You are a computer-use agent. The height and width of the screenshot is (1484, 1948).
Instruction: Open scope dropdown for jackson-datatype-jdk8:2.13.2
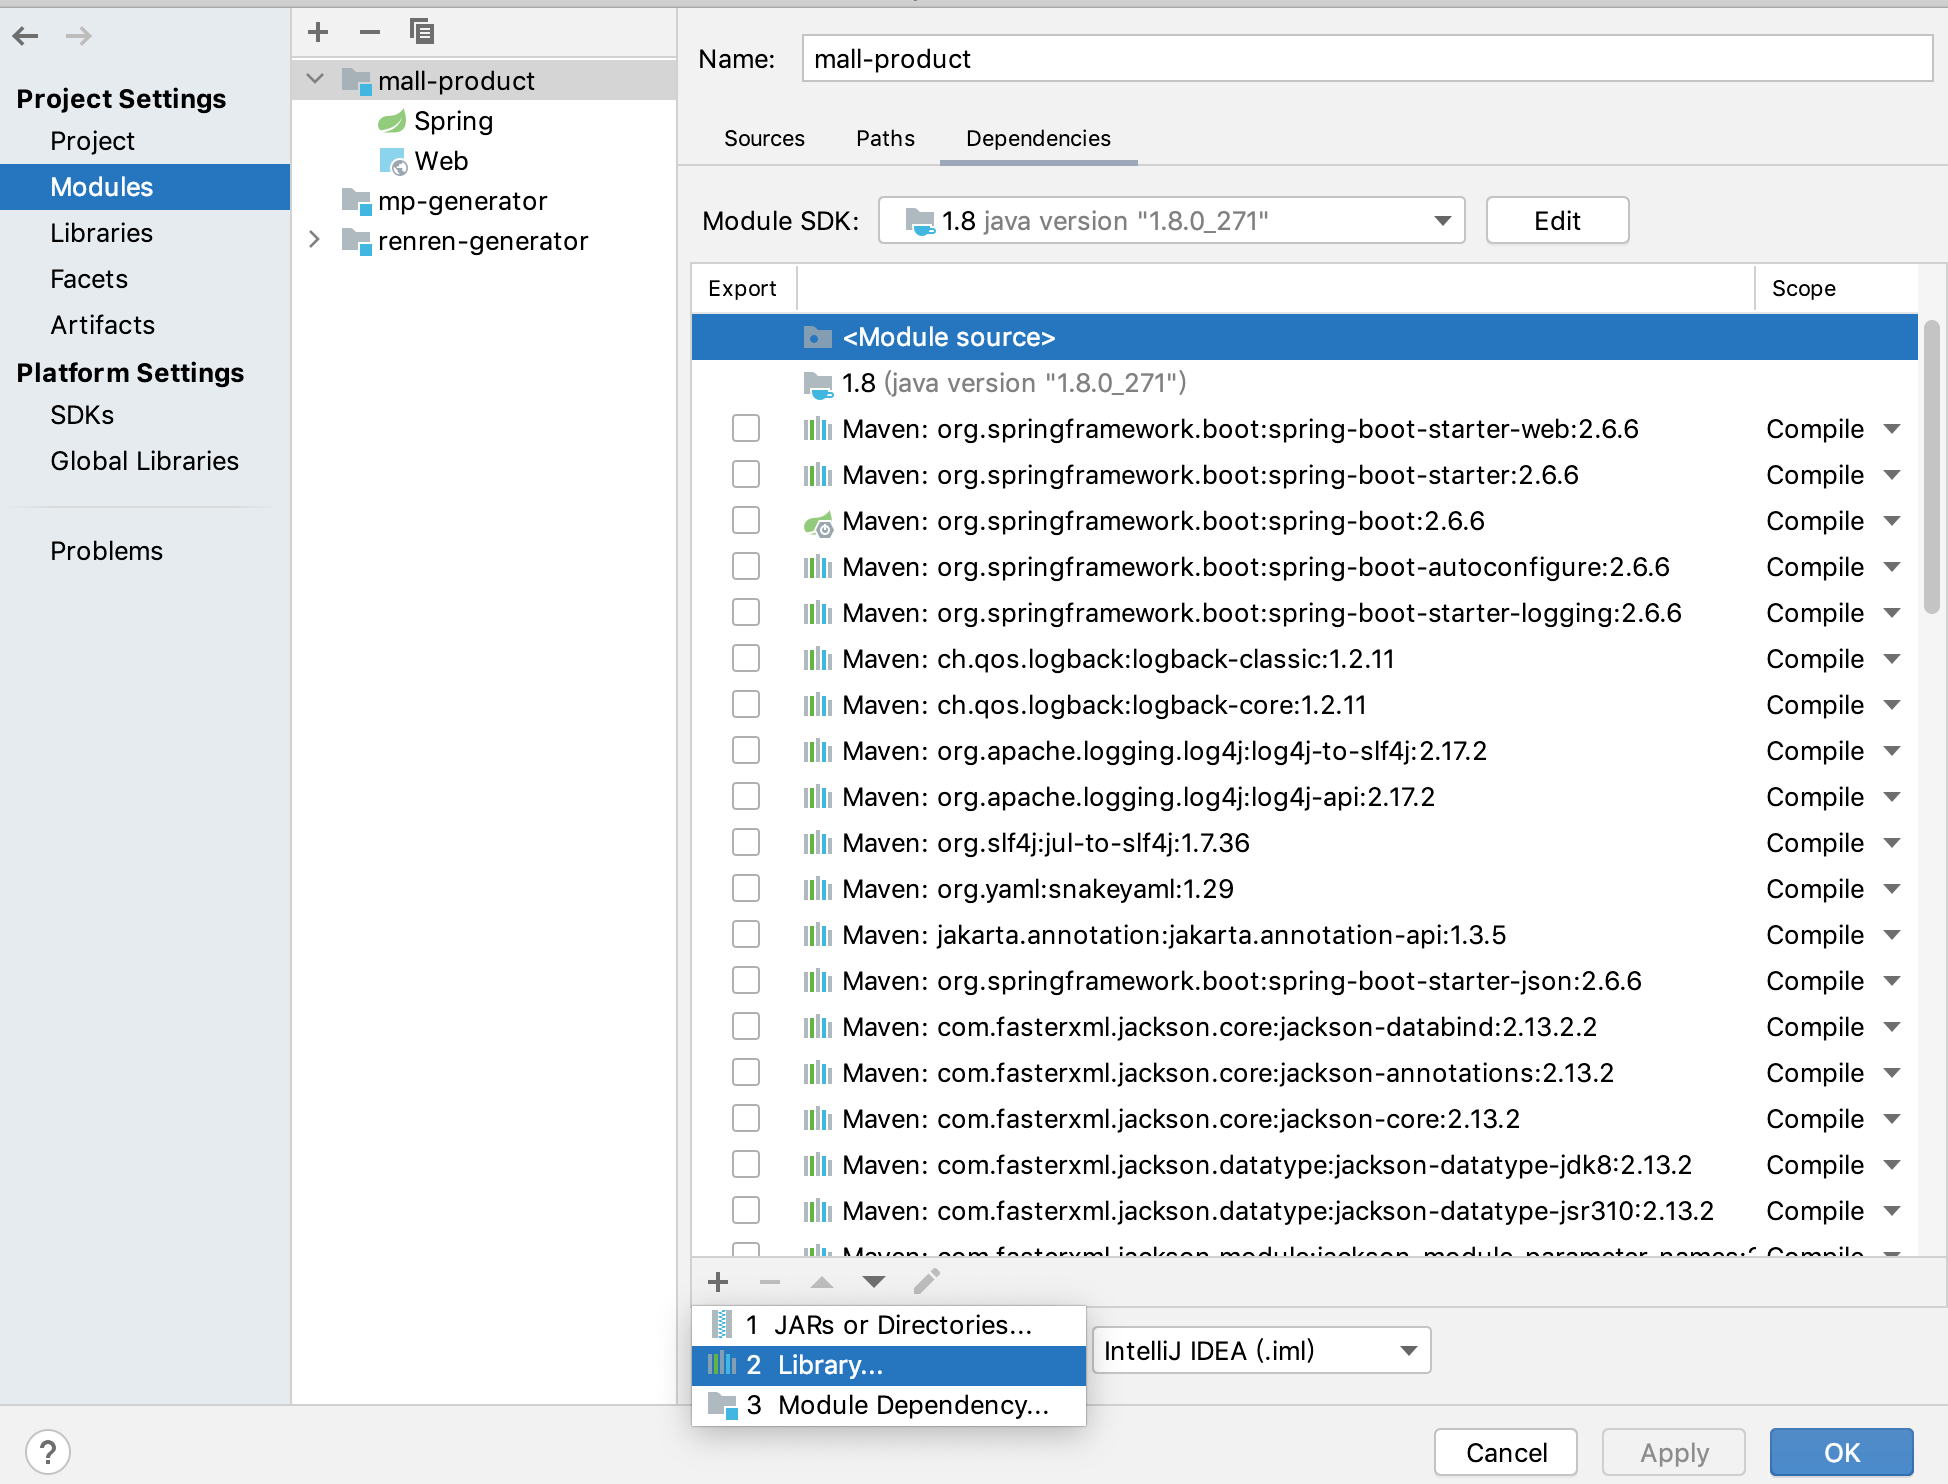point(1892,1165)
